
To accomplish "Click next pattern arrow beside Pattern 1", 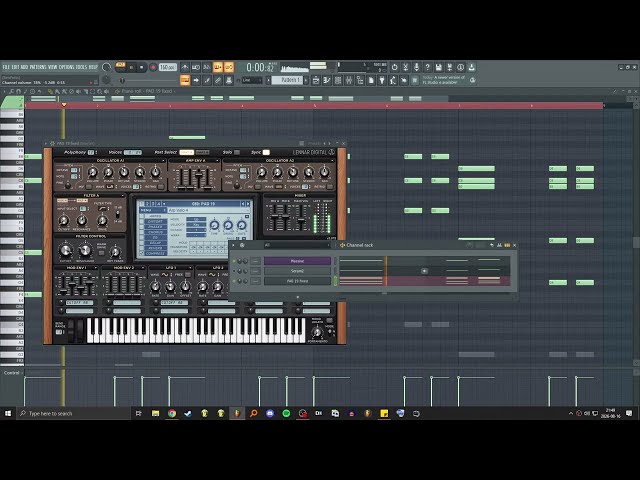I will click(306, 80).
